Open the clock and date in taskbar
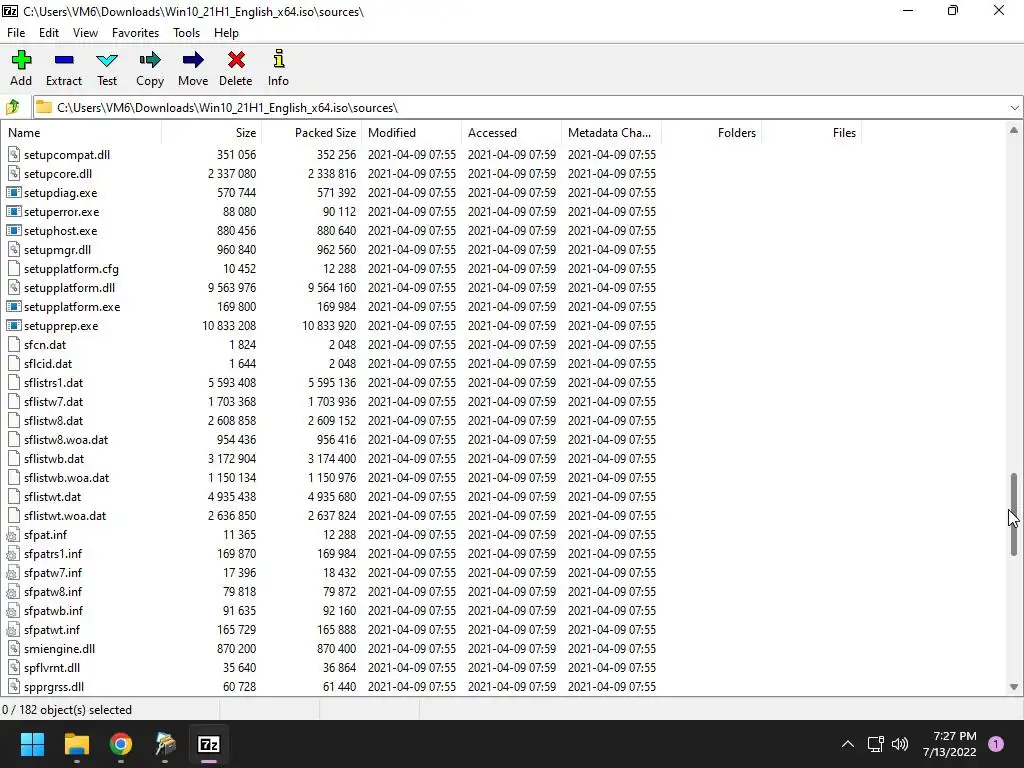This screenshot has height=768, width=1024. tap(950, 744)
